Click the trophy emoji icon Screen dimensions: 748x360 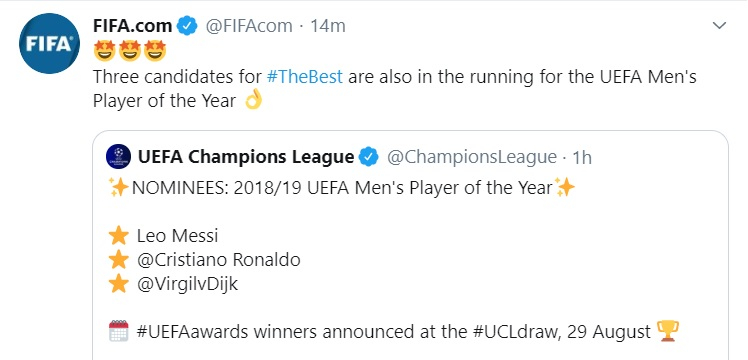click(668, 331)
